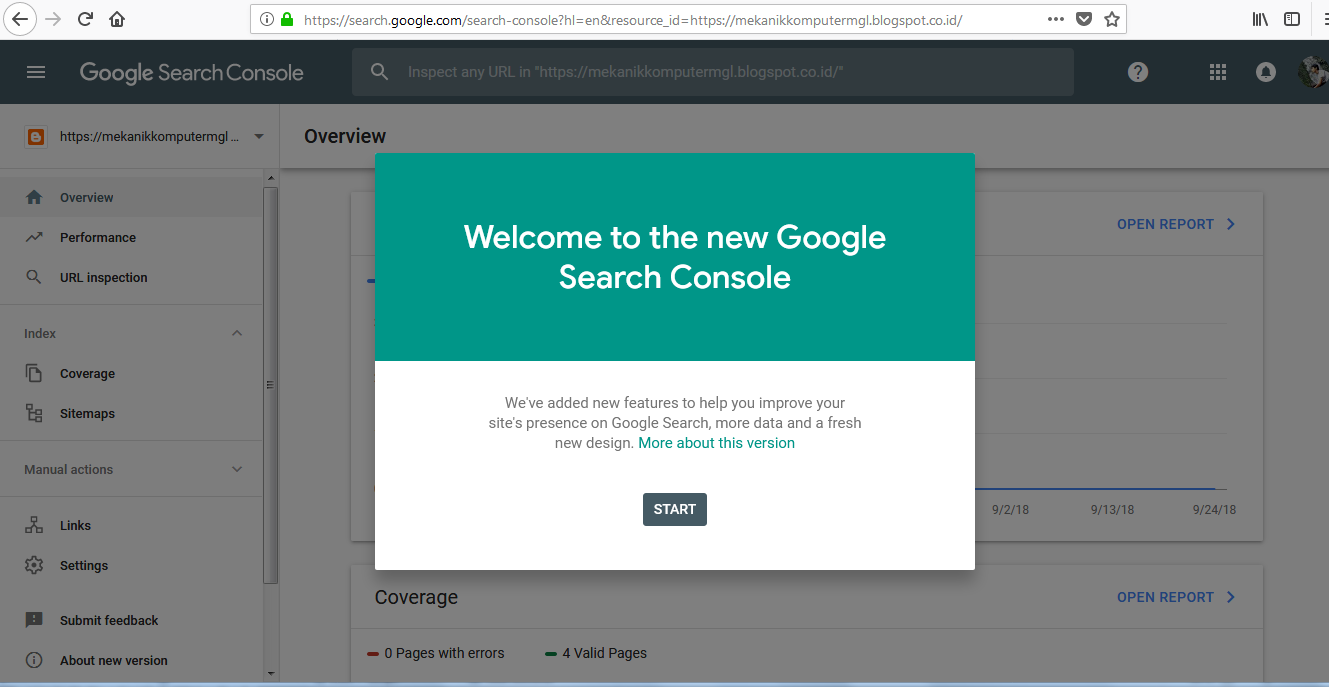Screen dimensions: 1329x687
Task: Open notifications bell
Action: pyautogui.click(x=1266, y=72)
